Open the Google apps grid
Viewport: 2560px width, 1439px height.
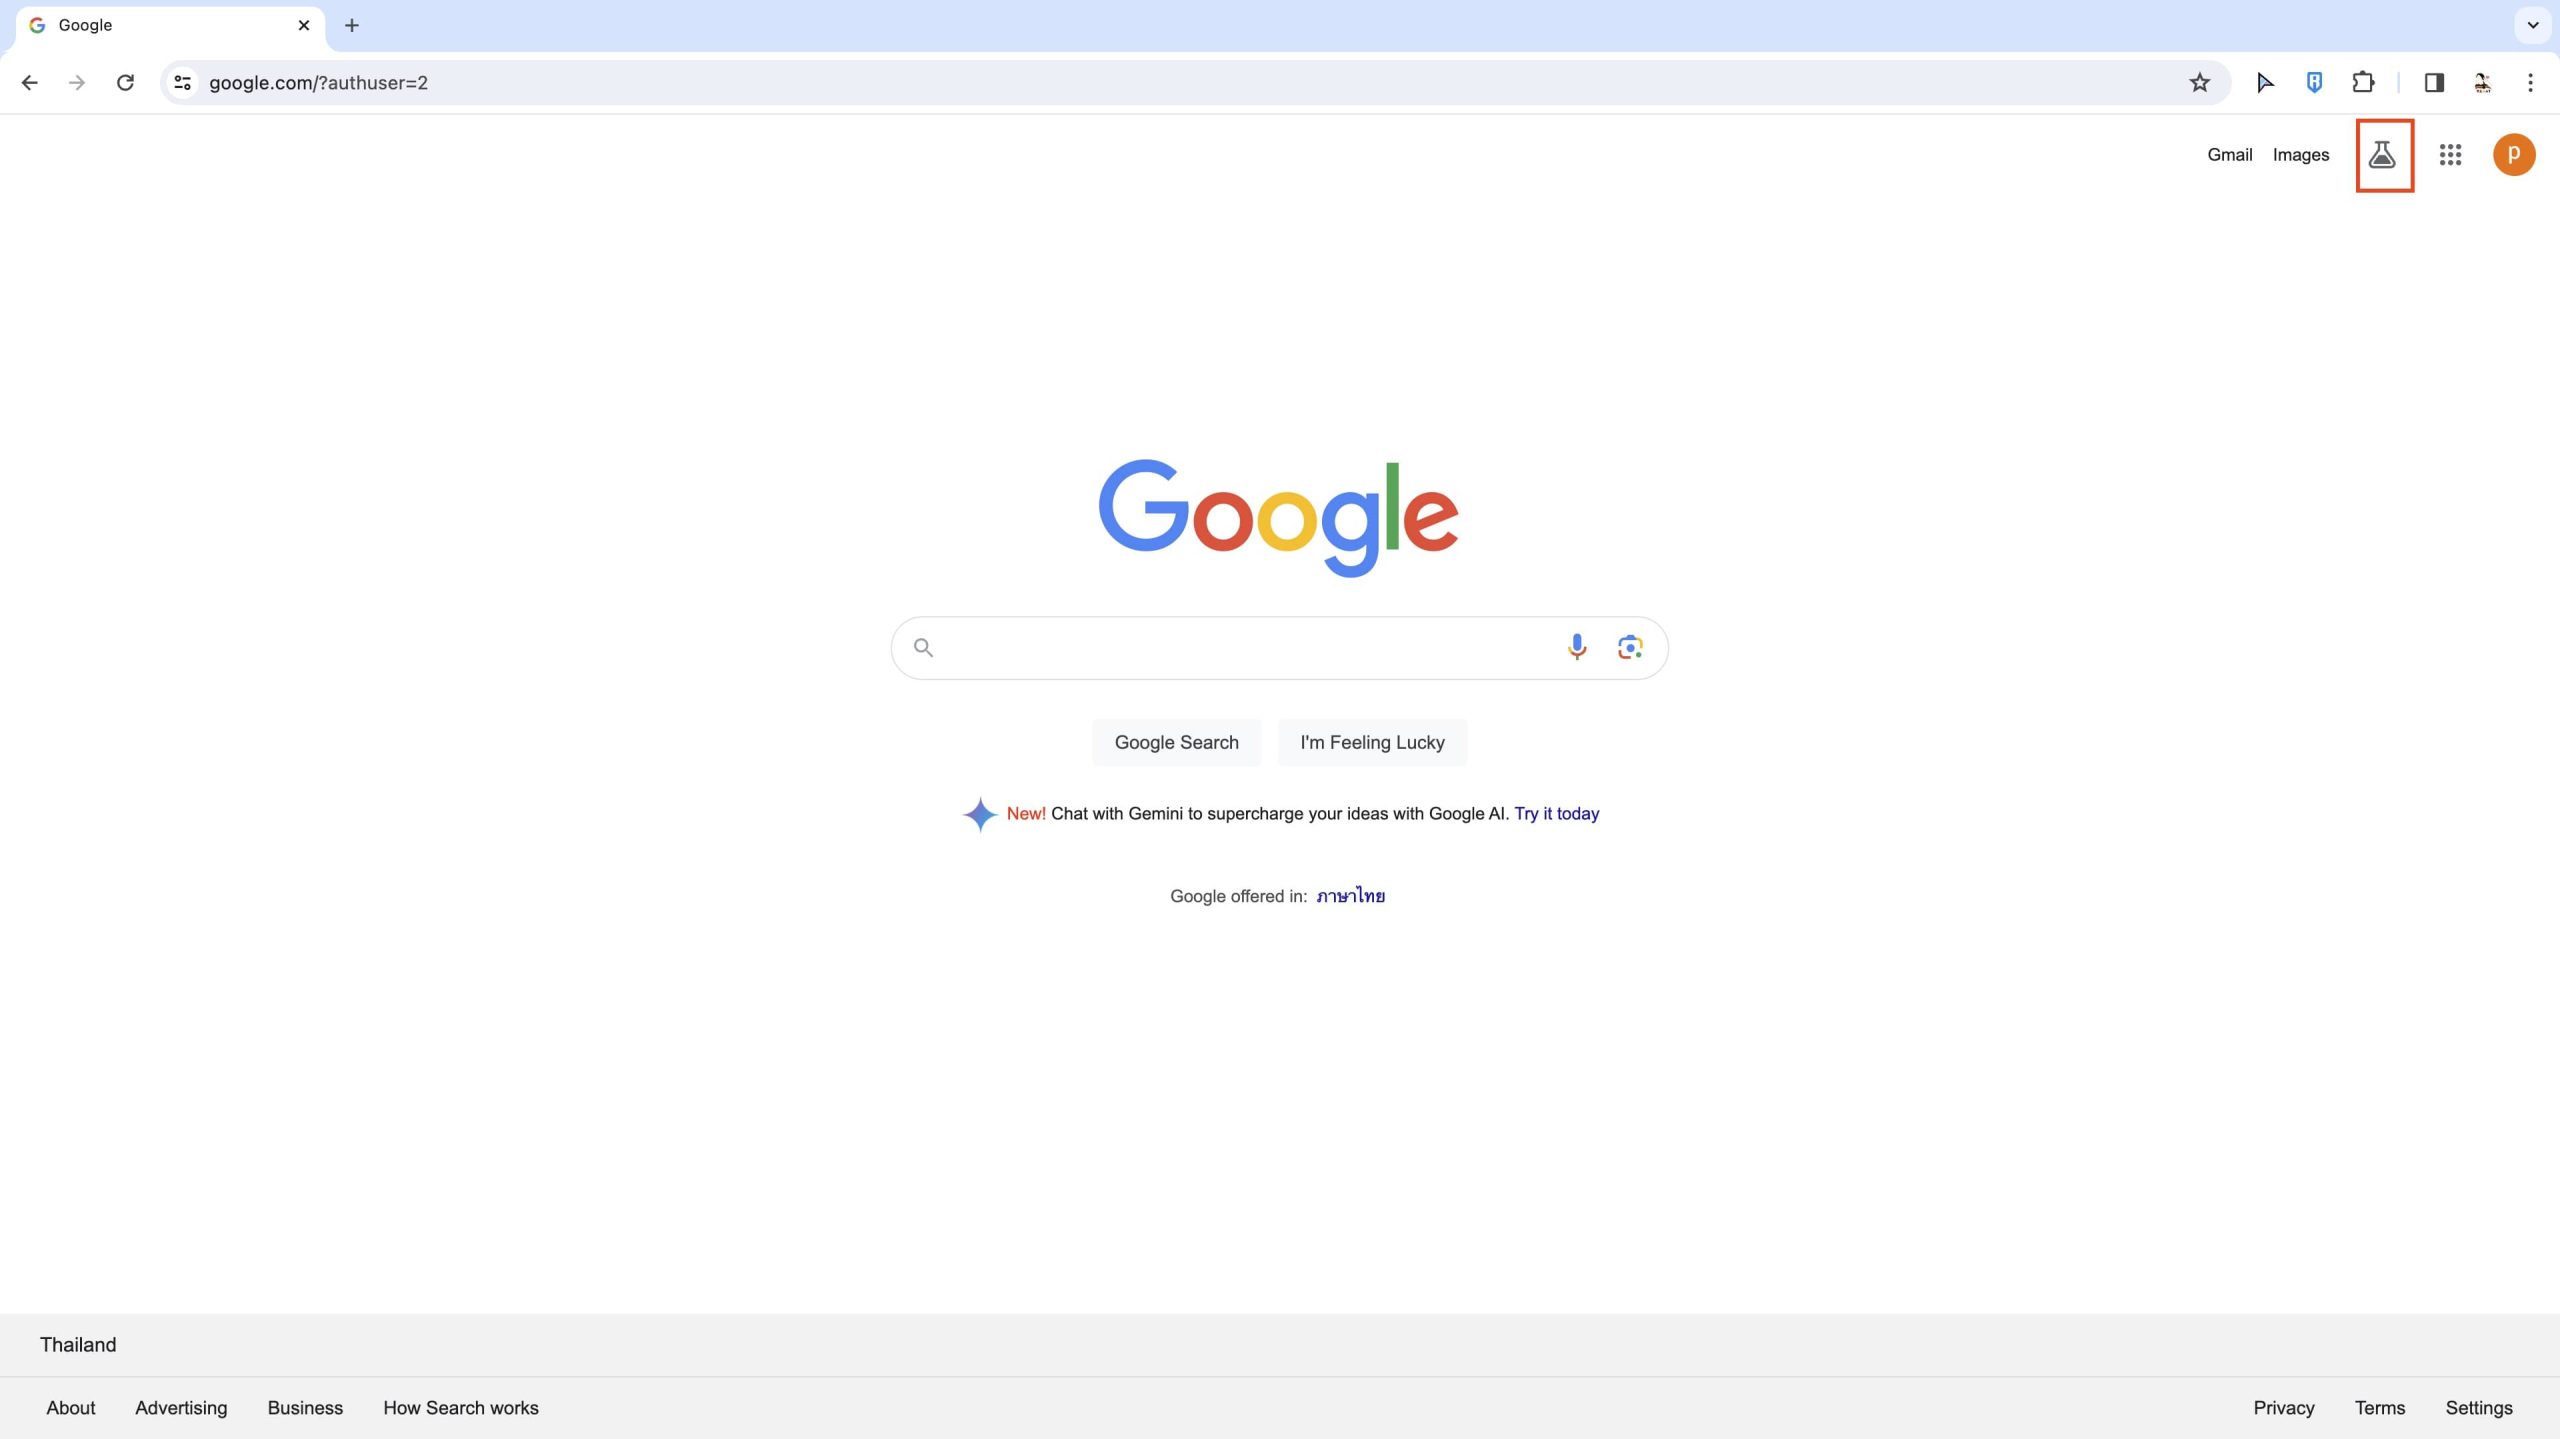click(2450, 155)
